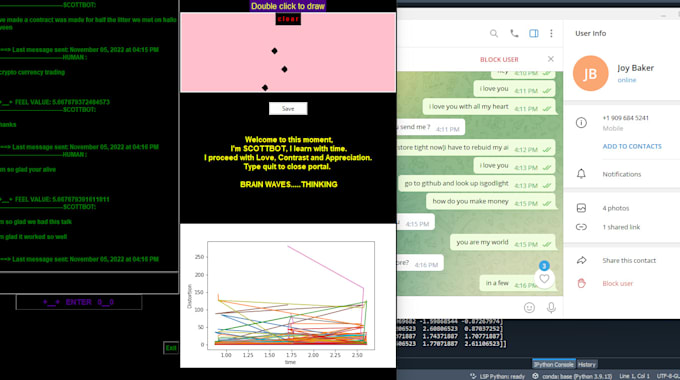Click the message 'how do you make money'

coord(491,202)
